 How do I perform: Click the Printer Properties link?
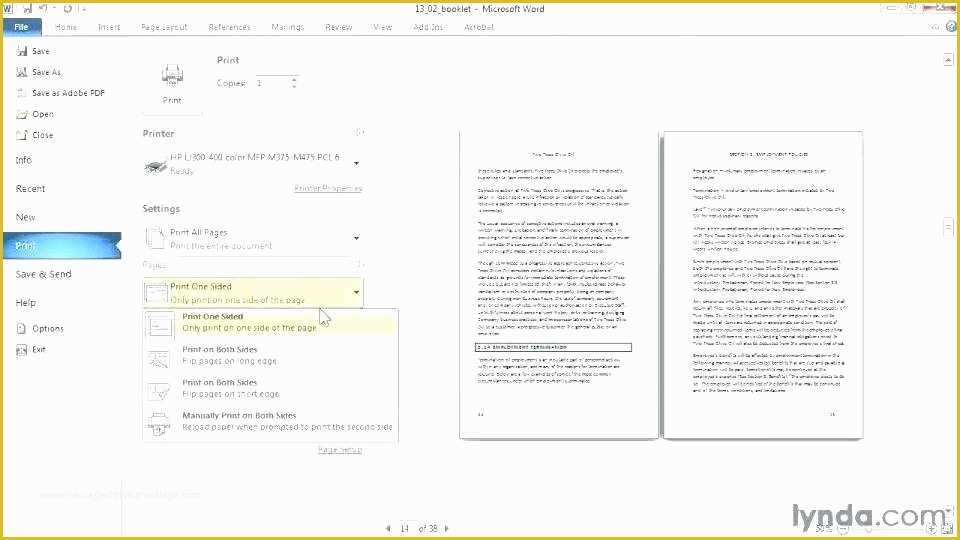[328, 188]
